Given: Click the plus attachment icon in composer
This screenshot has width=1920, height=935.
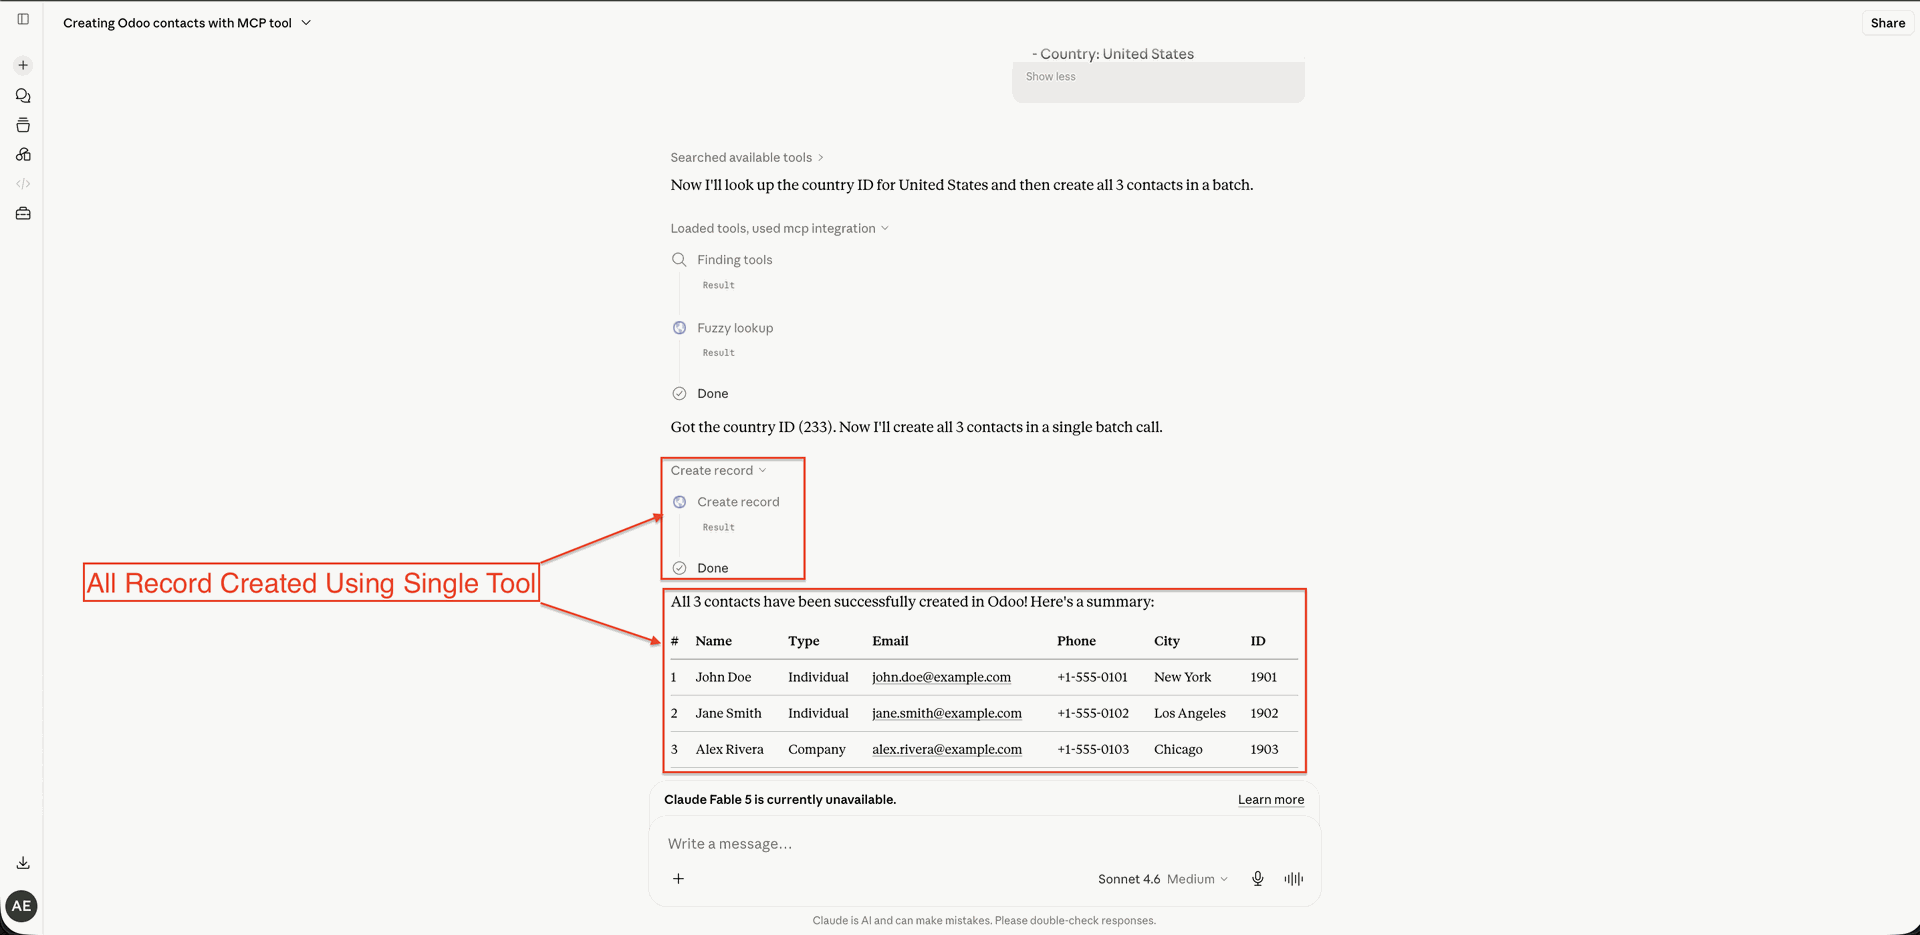Looking at the screenshot, I should 678,878.
